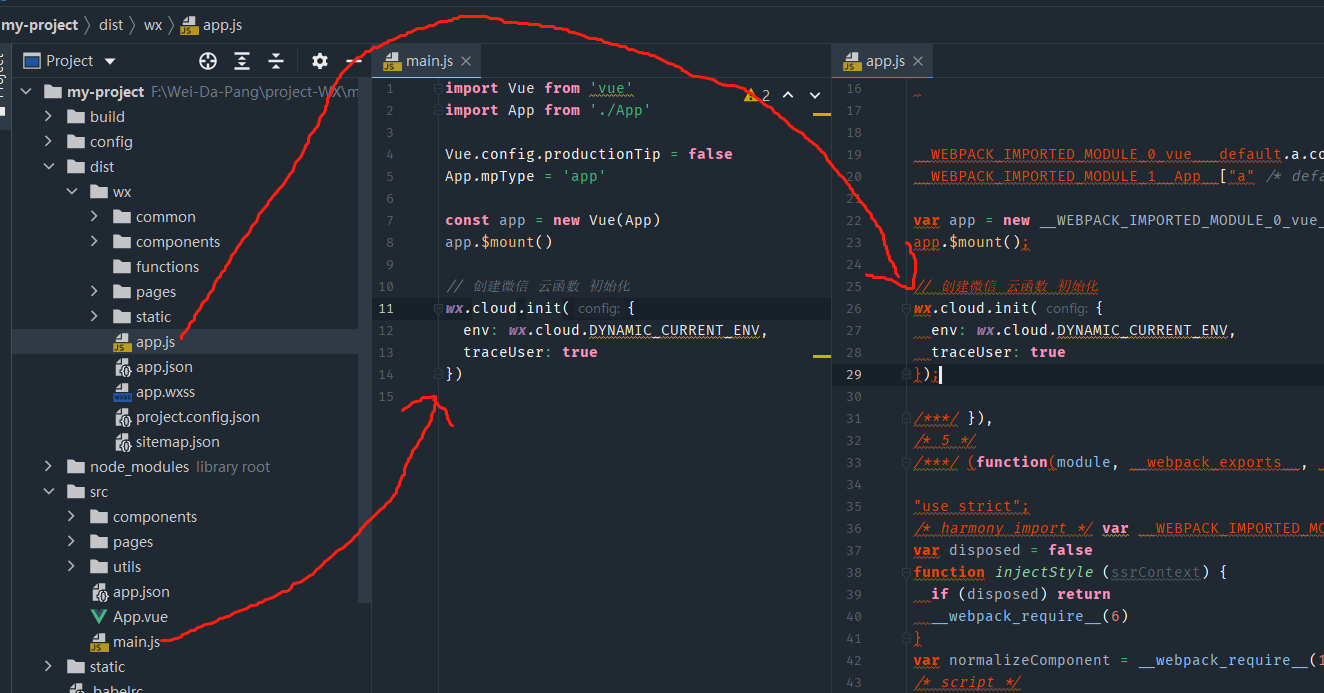The height and width of the screenshot is (693, 1324).
Task: Expand the config folder
Action: 49,142
